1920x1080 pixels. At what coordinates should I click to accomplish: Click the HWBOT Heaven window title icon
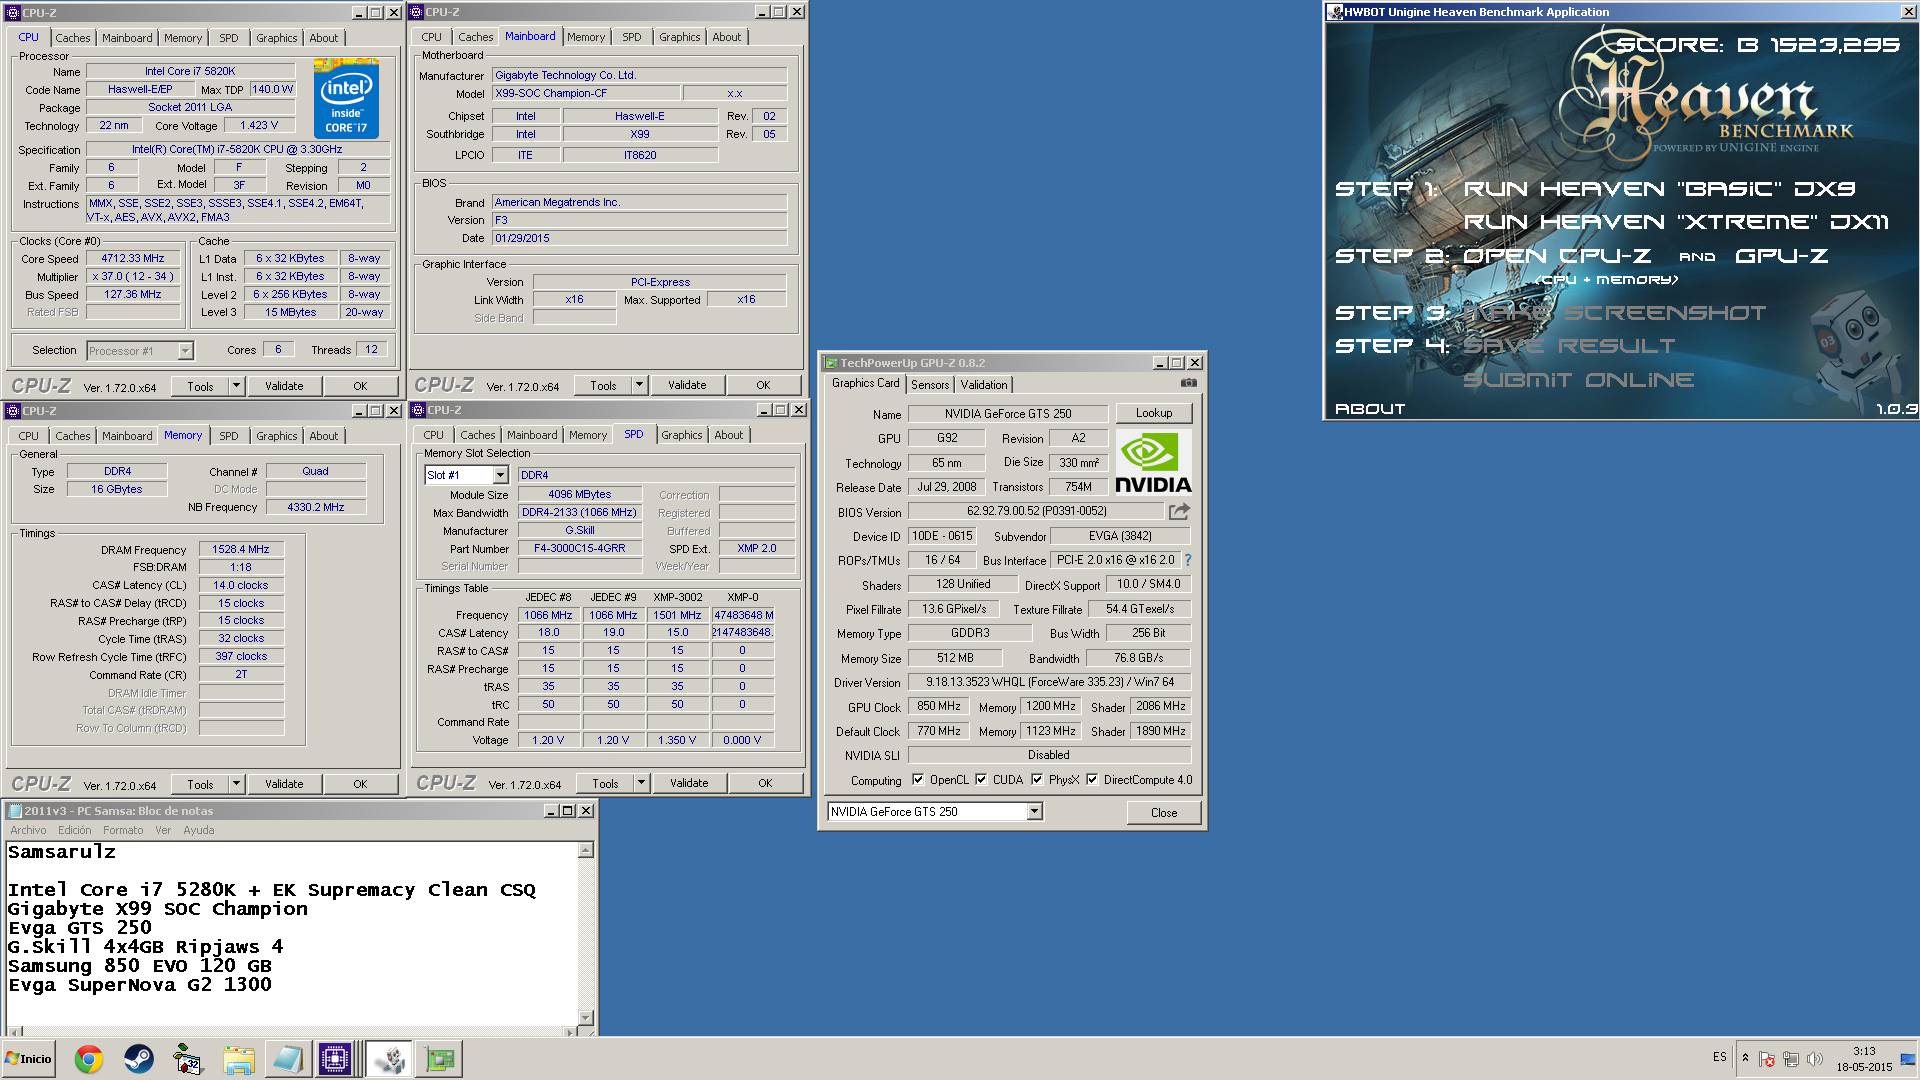coord(1335,12)
